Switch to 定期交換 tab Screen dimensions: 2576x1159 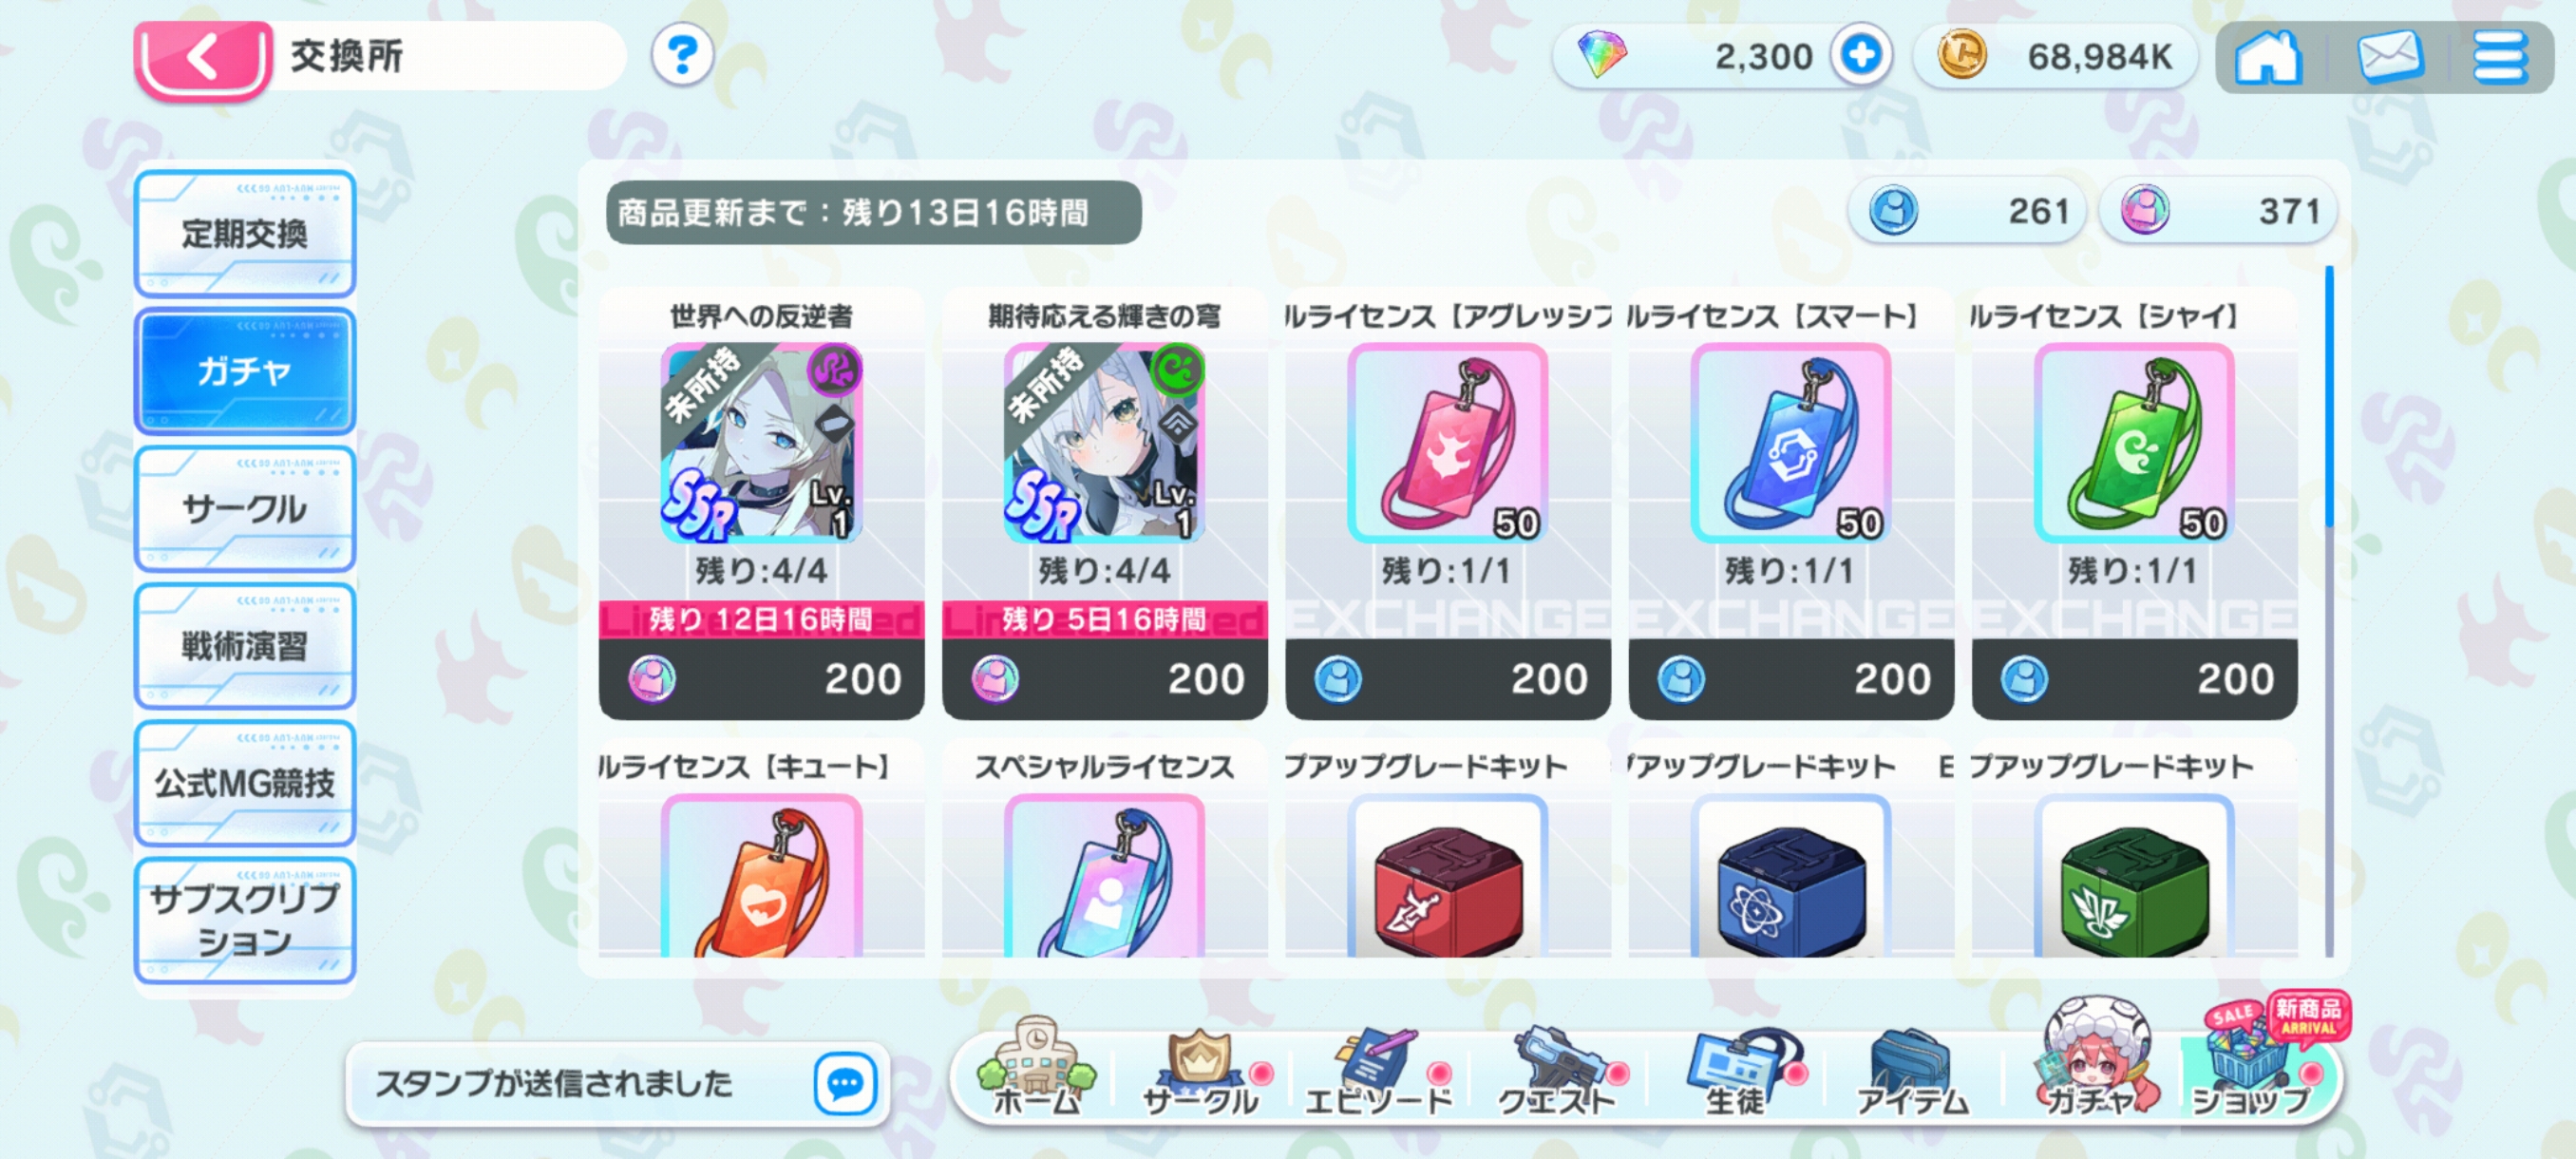coord(245,234)
